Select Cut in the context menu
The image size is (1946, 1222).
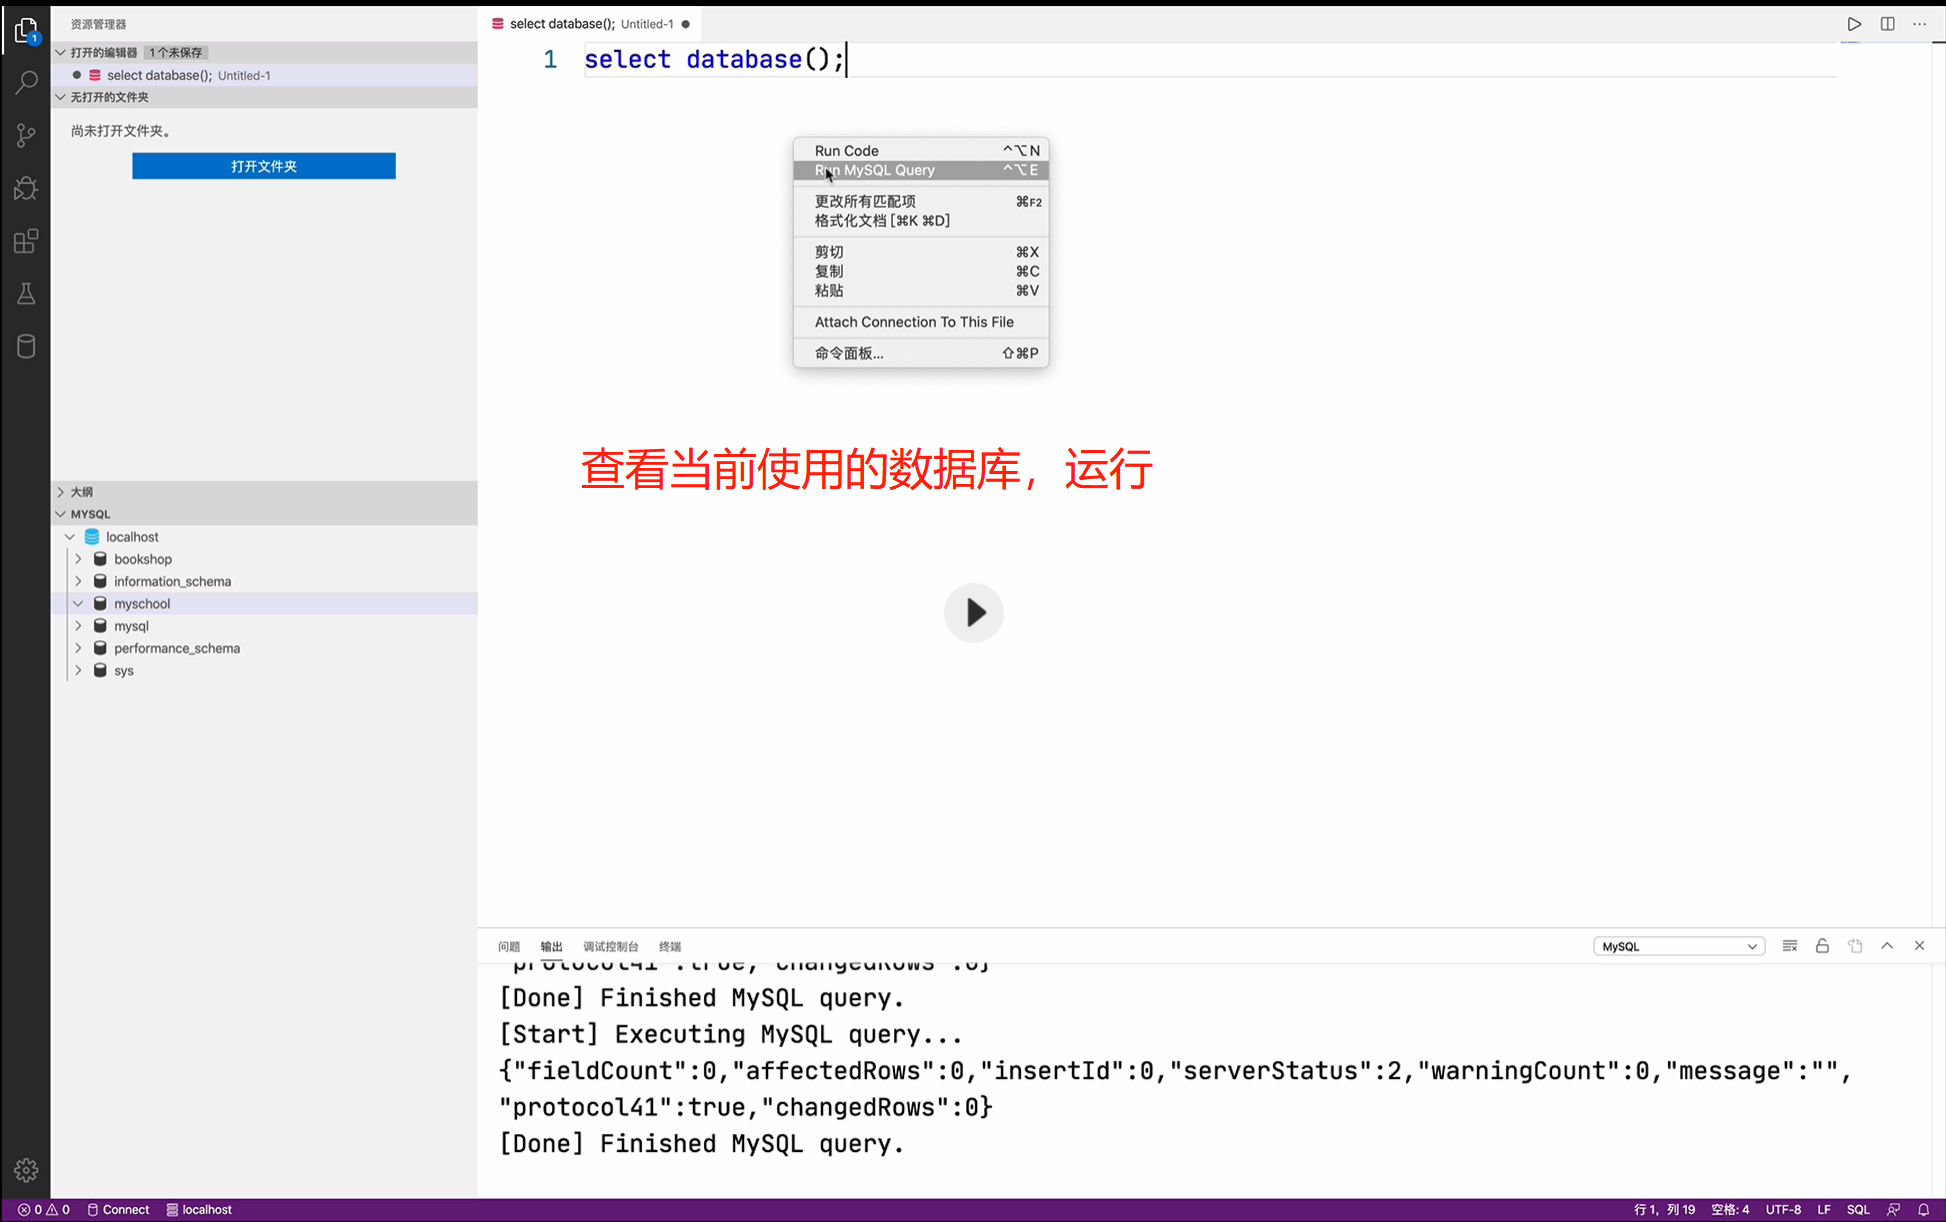(x=921, y=252)
